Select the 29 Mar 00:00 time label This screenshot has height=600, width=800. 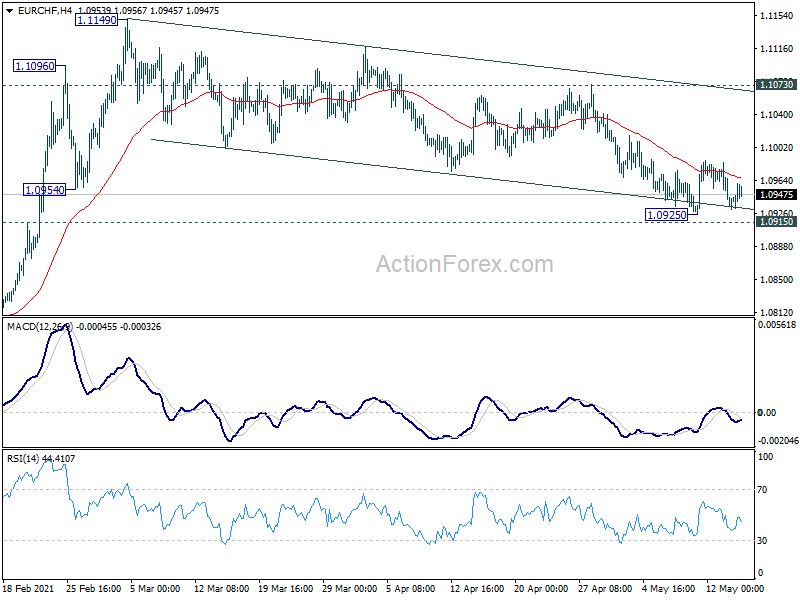pyautogui.click(x=349, y=589)
